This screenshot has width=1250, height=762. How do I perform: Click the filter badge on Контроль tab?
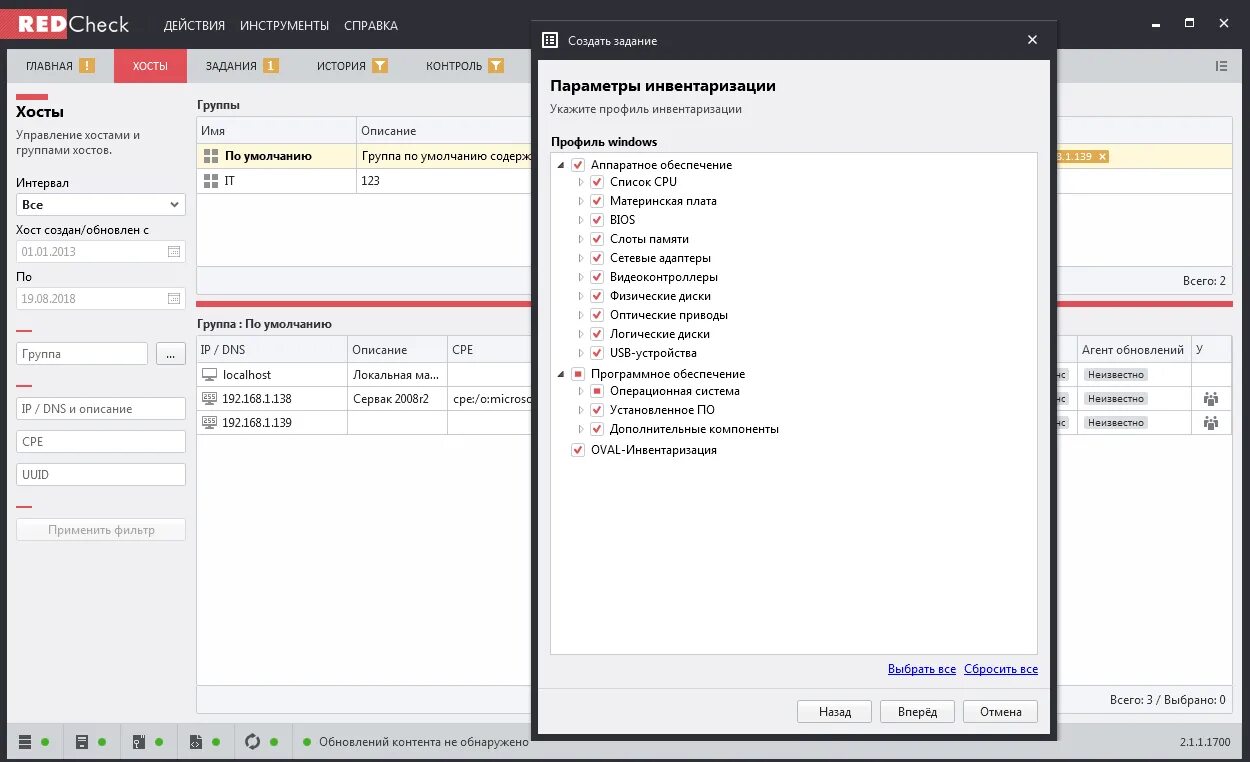click(496, 66)
